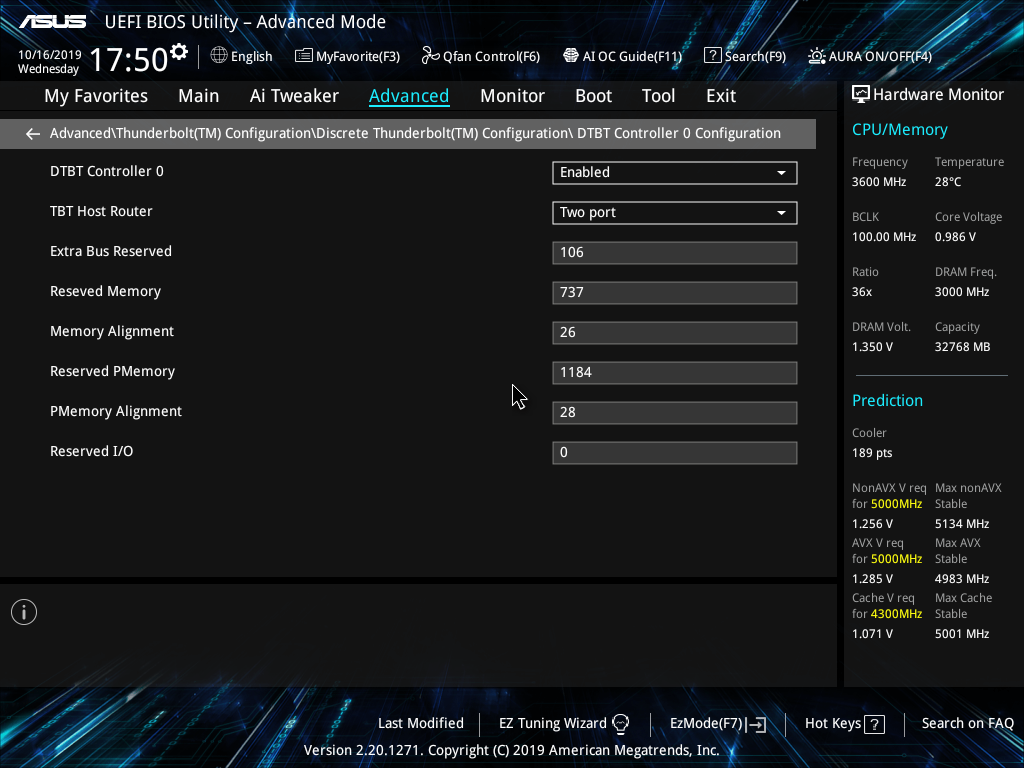The image size is (1024, 768).
Task: Click the back arrow in breadcrumb bar
Action: coord(33,134)
